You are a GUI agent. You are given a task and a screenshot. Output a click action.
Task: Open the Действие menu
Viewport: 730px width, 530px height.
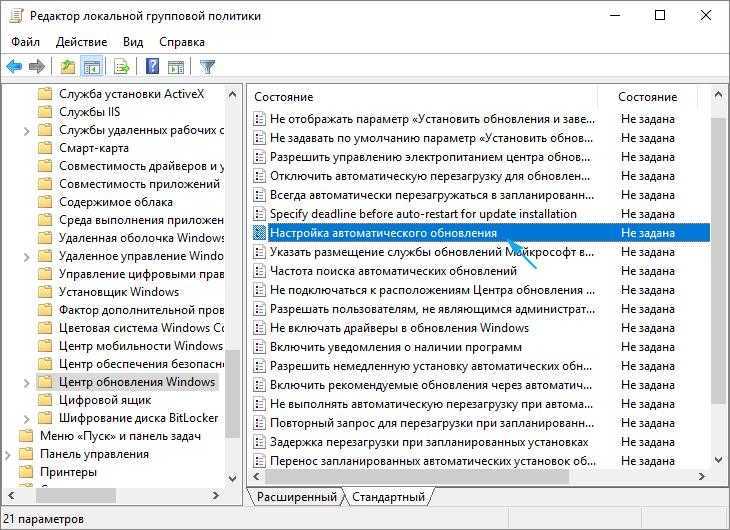point(81,42)
